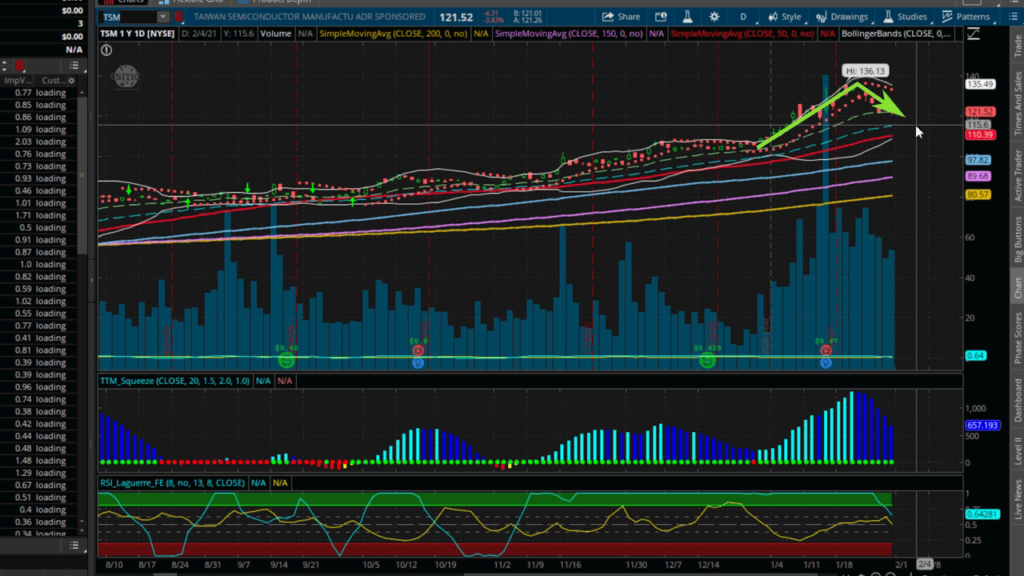Open chart settings gear icon

click(714, 17)
